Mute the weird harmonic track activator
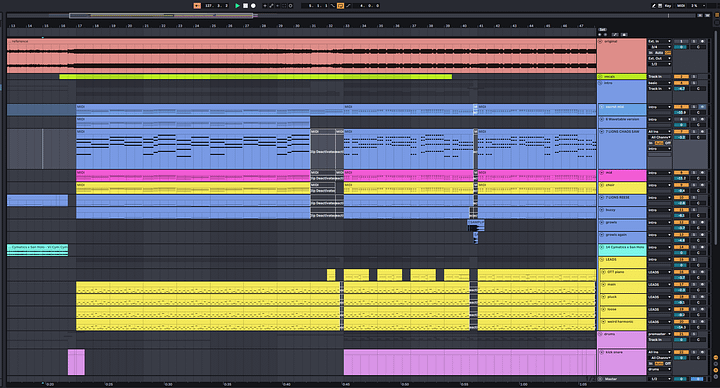The image size is (720, 388). coord(681,322)
